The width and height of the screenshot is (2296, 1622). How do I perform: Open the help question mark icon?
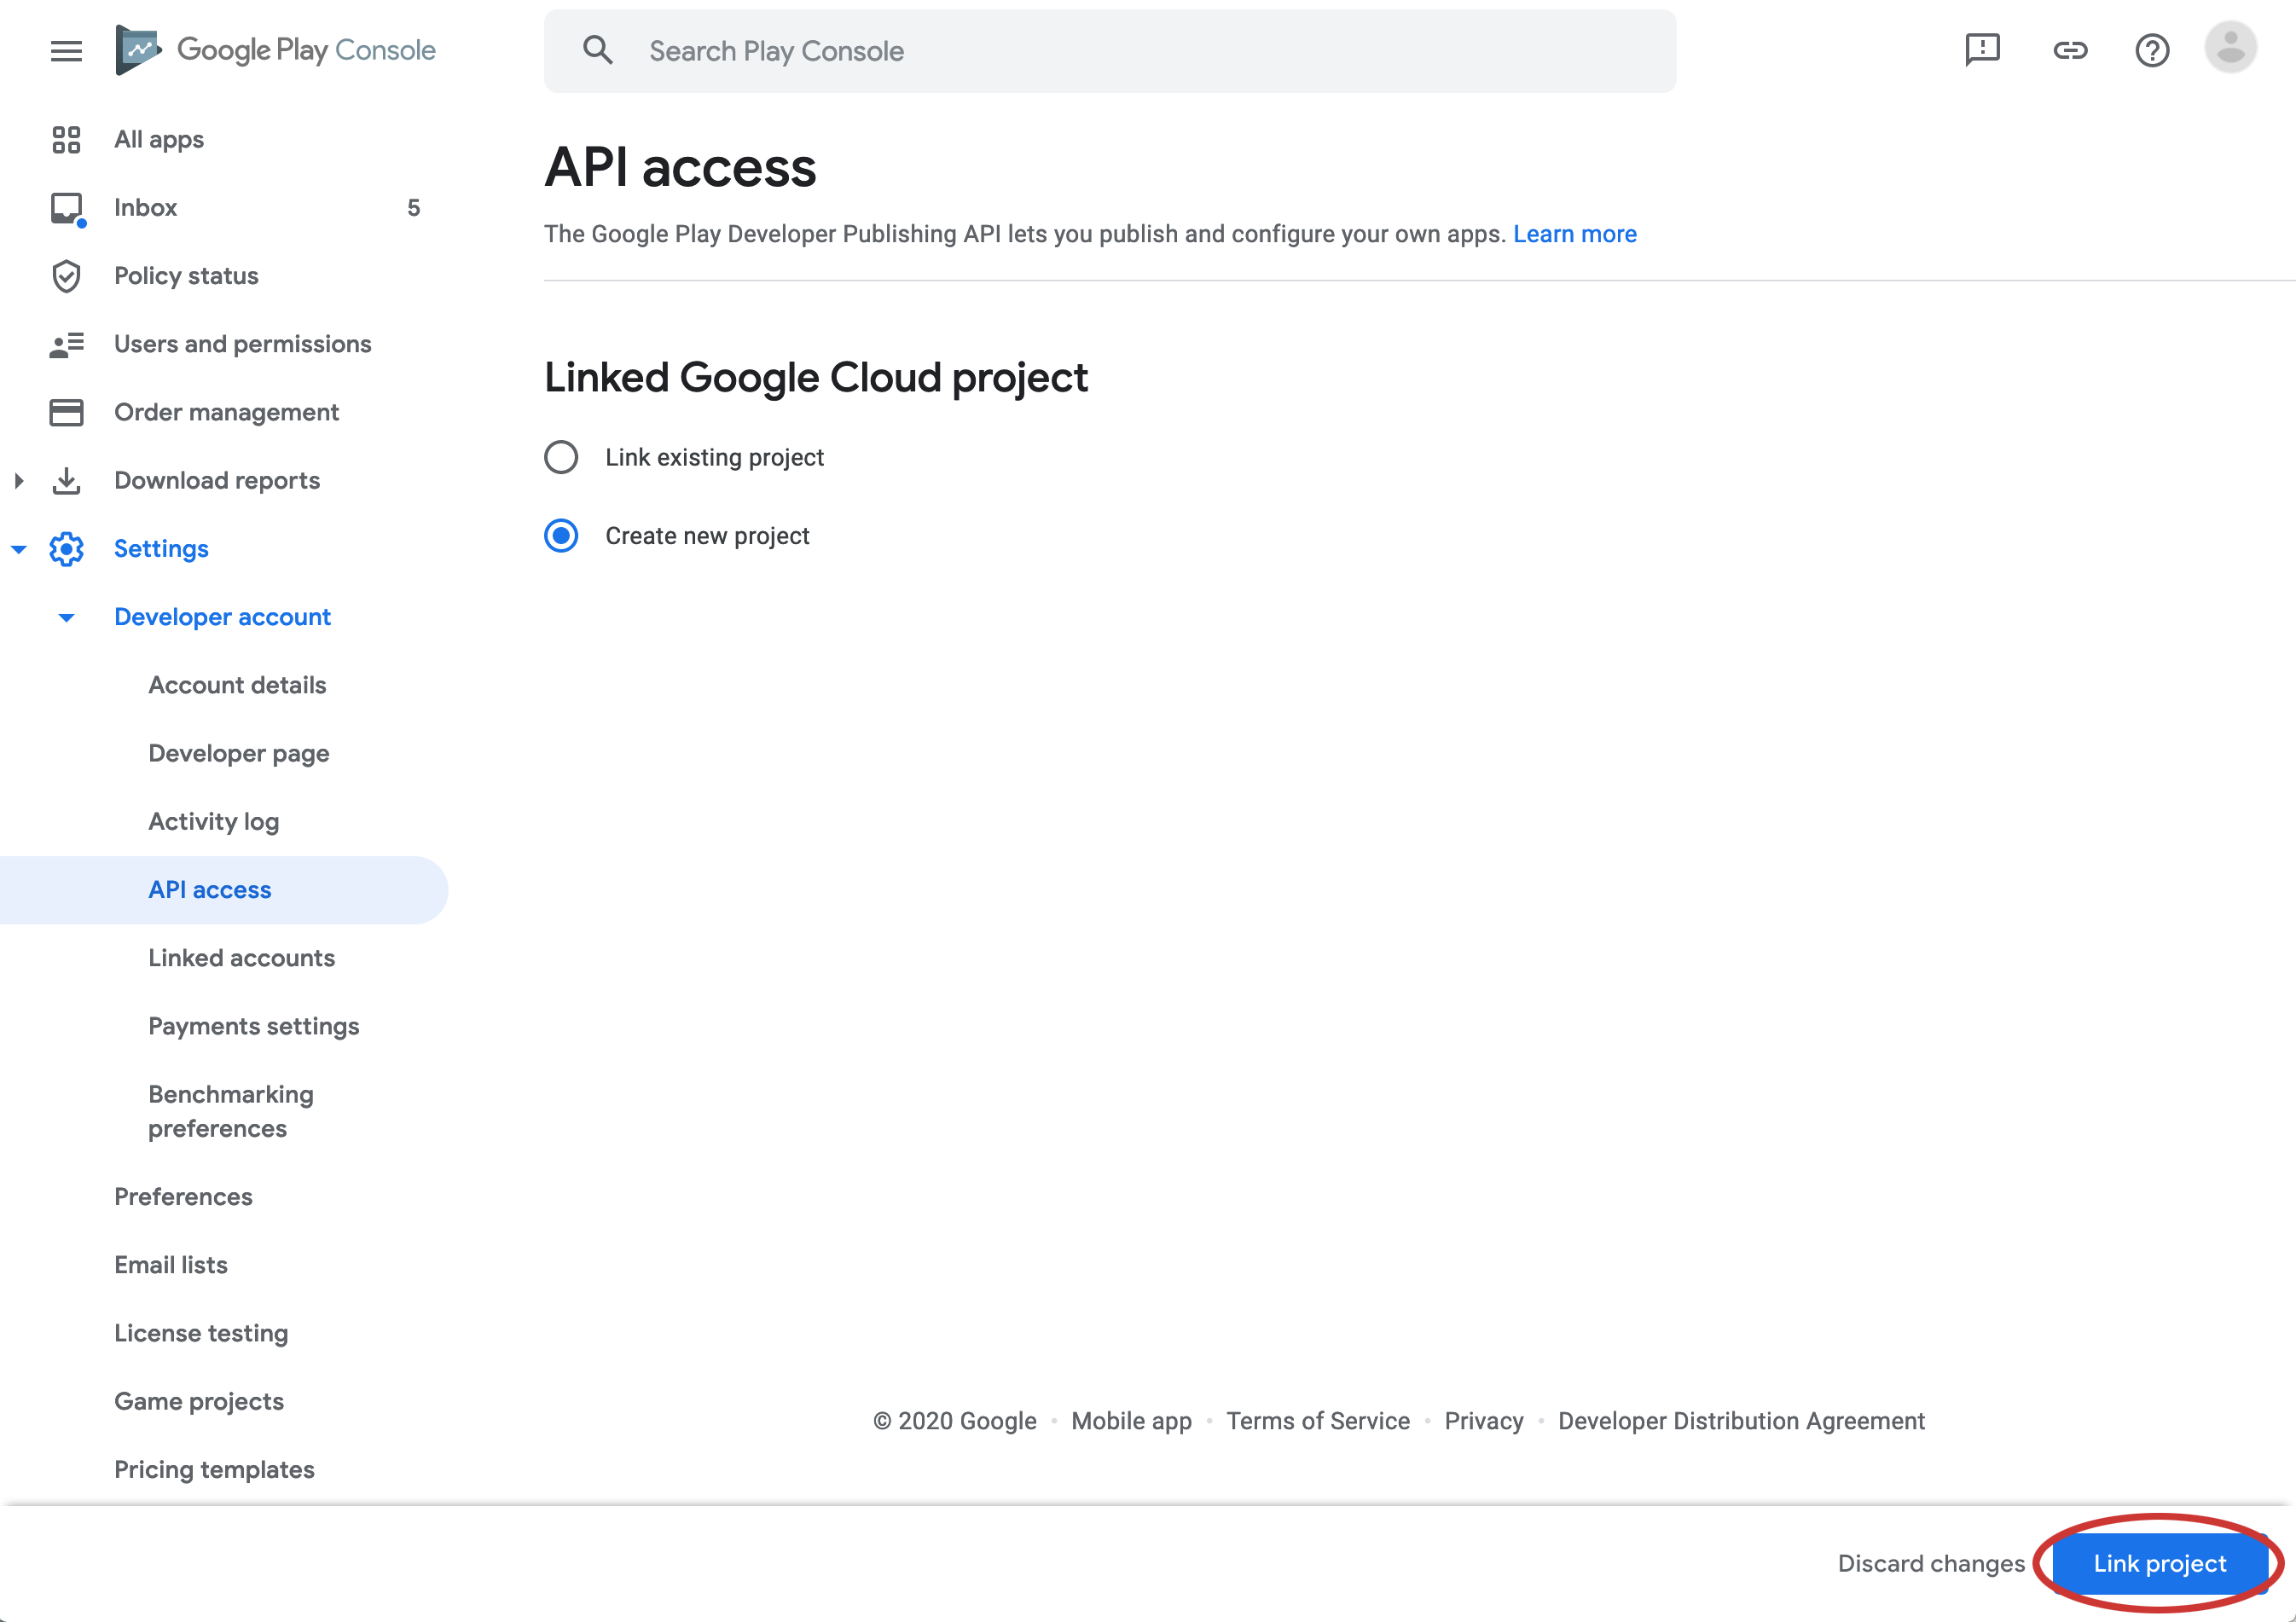click(x=2151, y=50)
